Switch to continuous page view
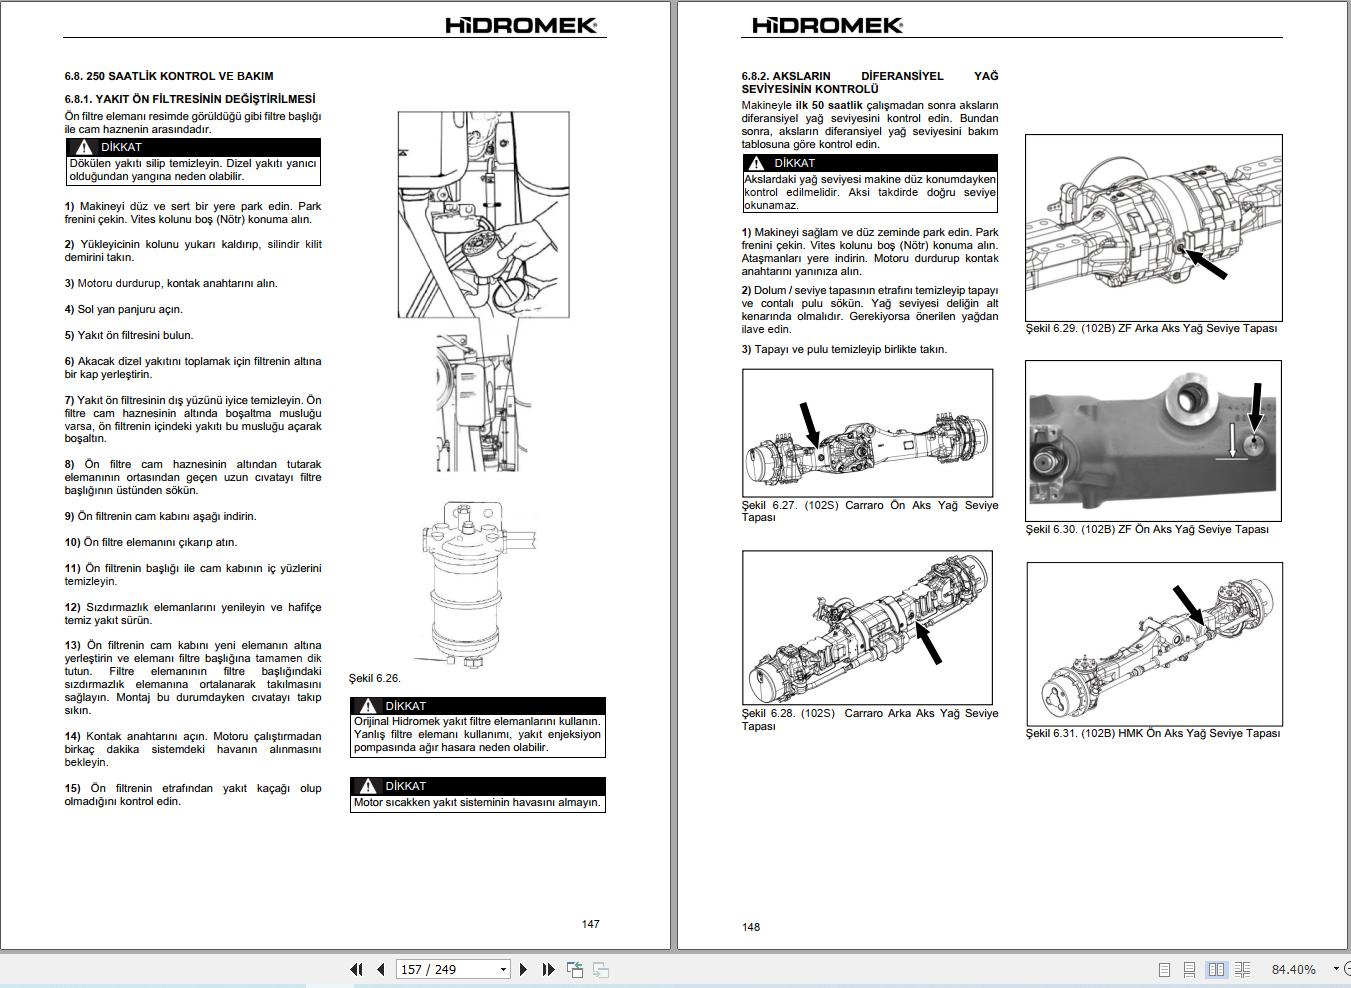1351x988 pixels. (x=1190, y=969)
